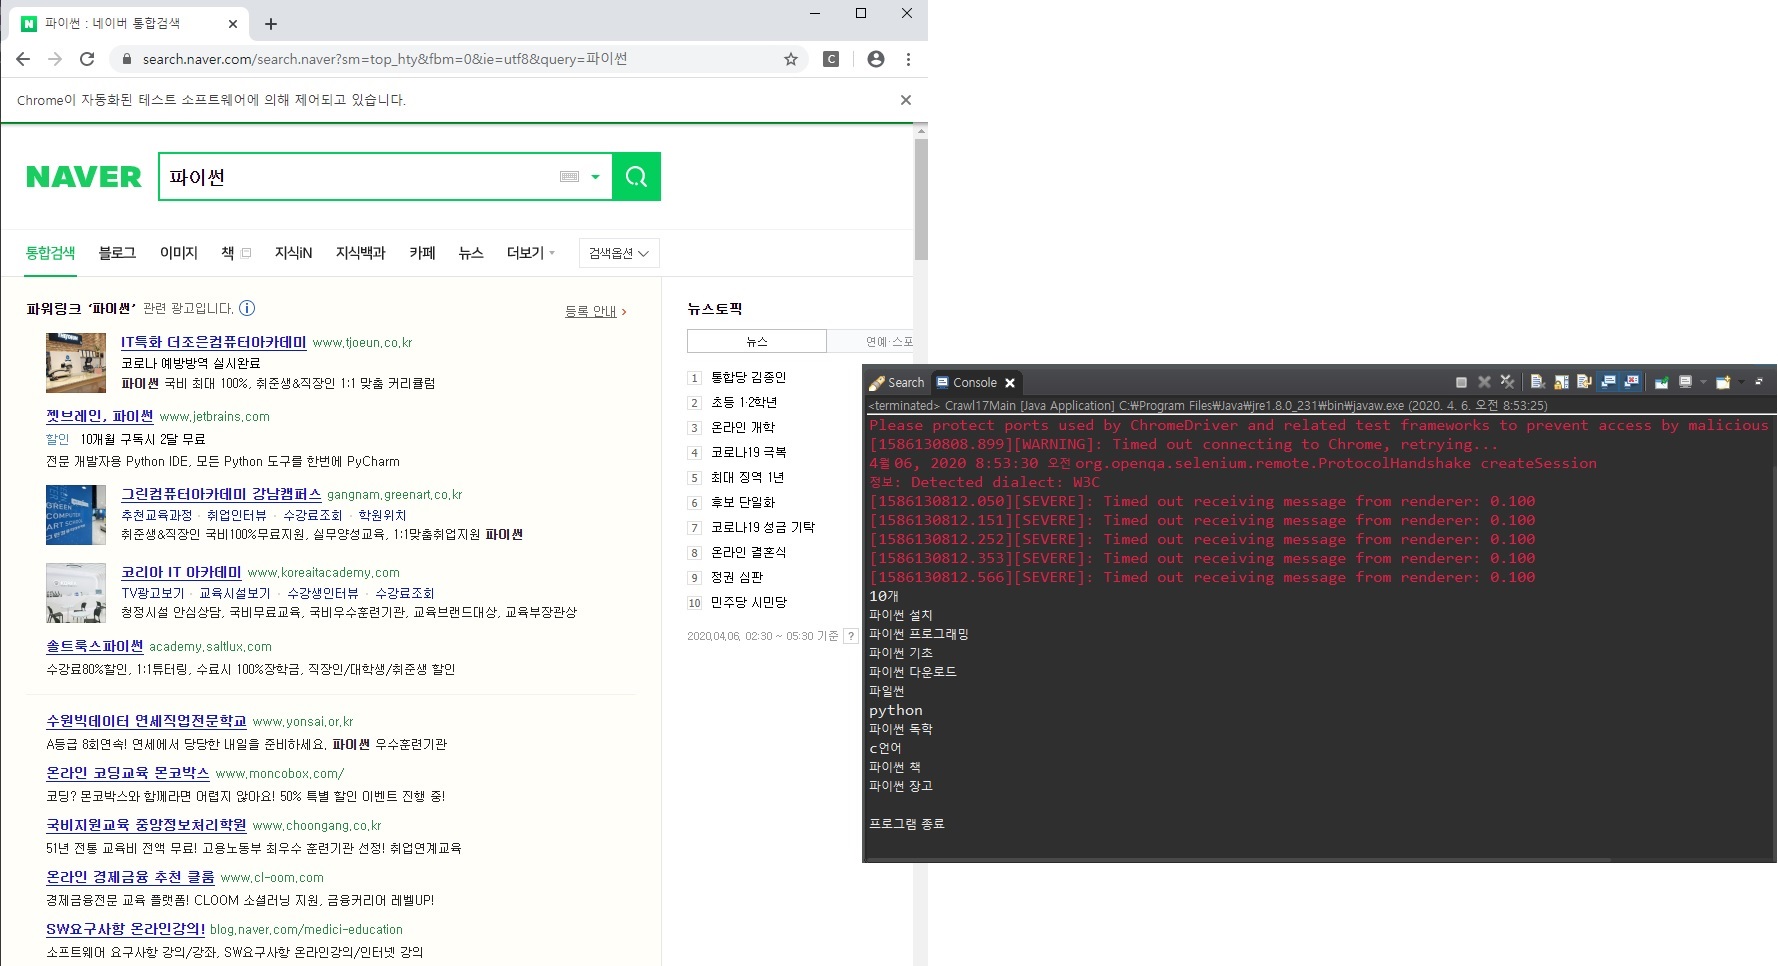Clear the Eclipse console output
The image size is (1778, 966).
pyautogui.click(x=1538, y=382)
